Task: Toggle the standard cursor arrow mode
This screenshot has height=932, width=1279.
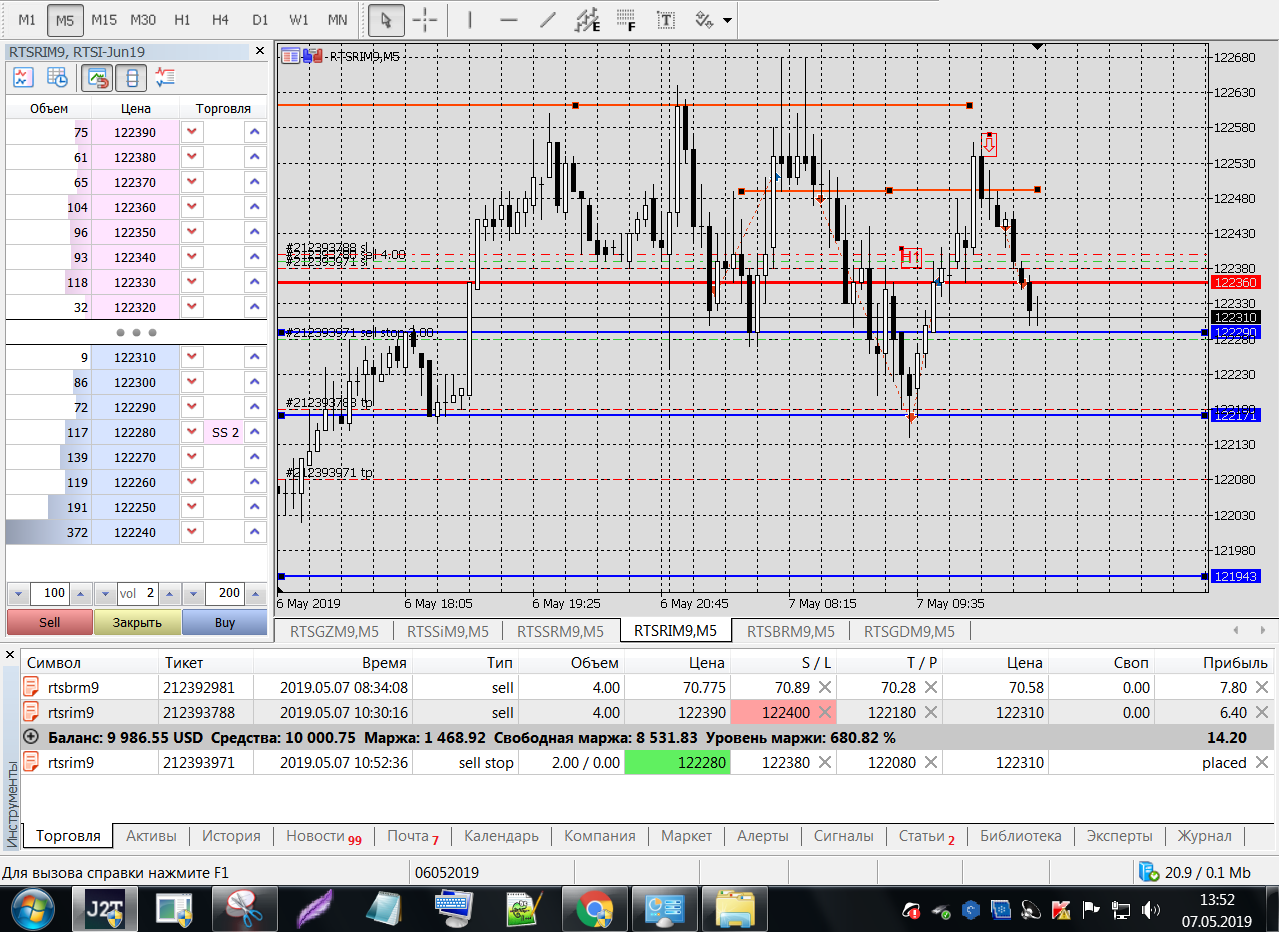Action: pyautogui.click(x=385, y=19)
